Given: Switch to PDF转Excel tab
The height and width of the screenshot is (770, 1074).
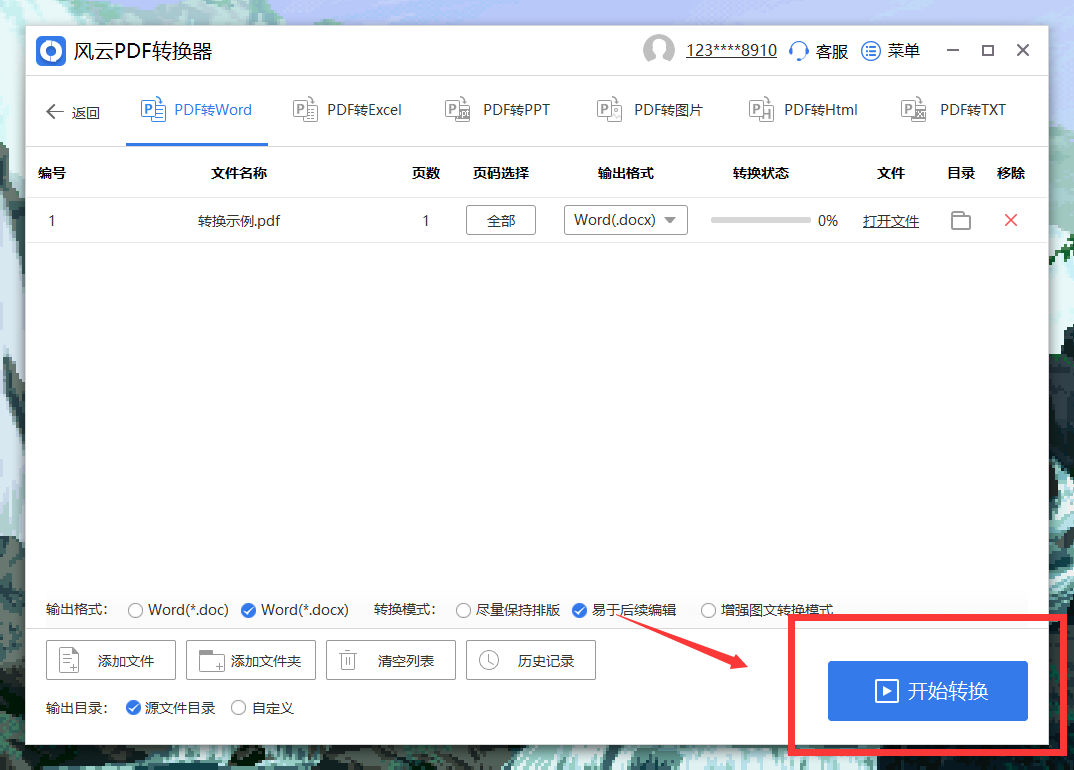Looking at the screenshot, I should pyautogui.click(x=347, y=110).
